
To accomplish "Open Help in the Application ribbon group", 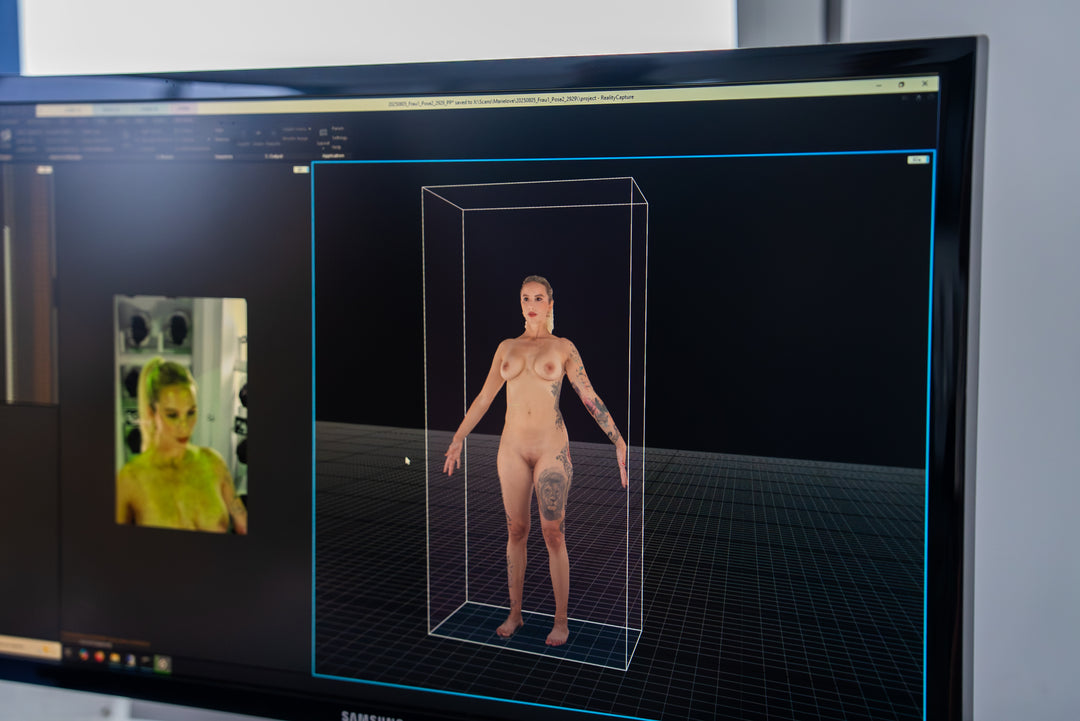I will (x=336, y=146).
